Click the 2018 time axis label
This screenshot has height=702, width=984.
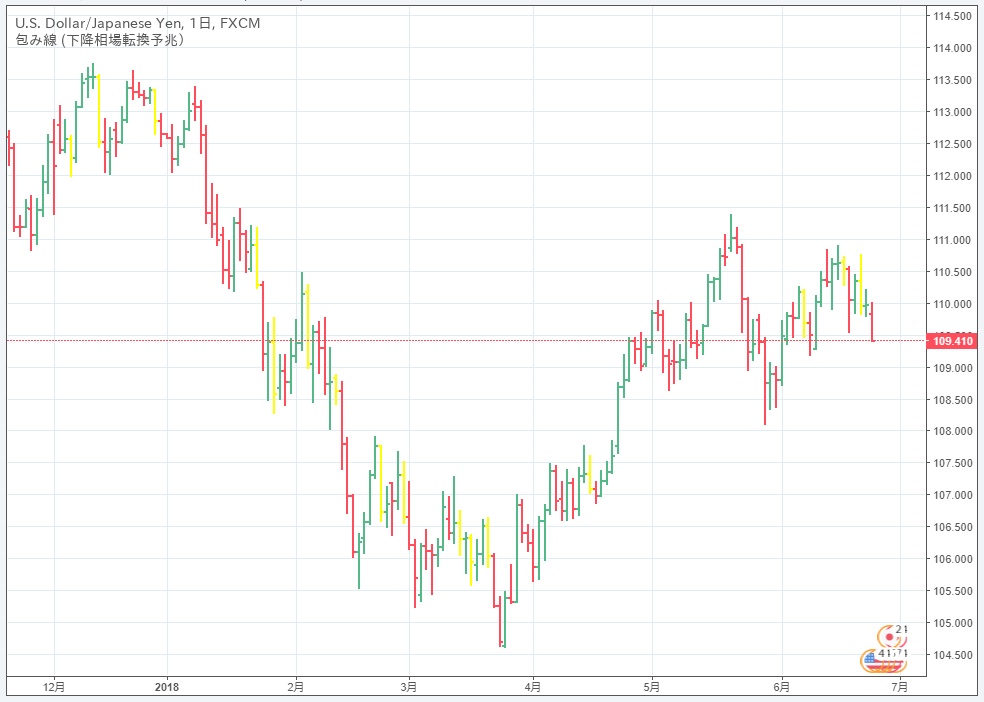point(167,687)
